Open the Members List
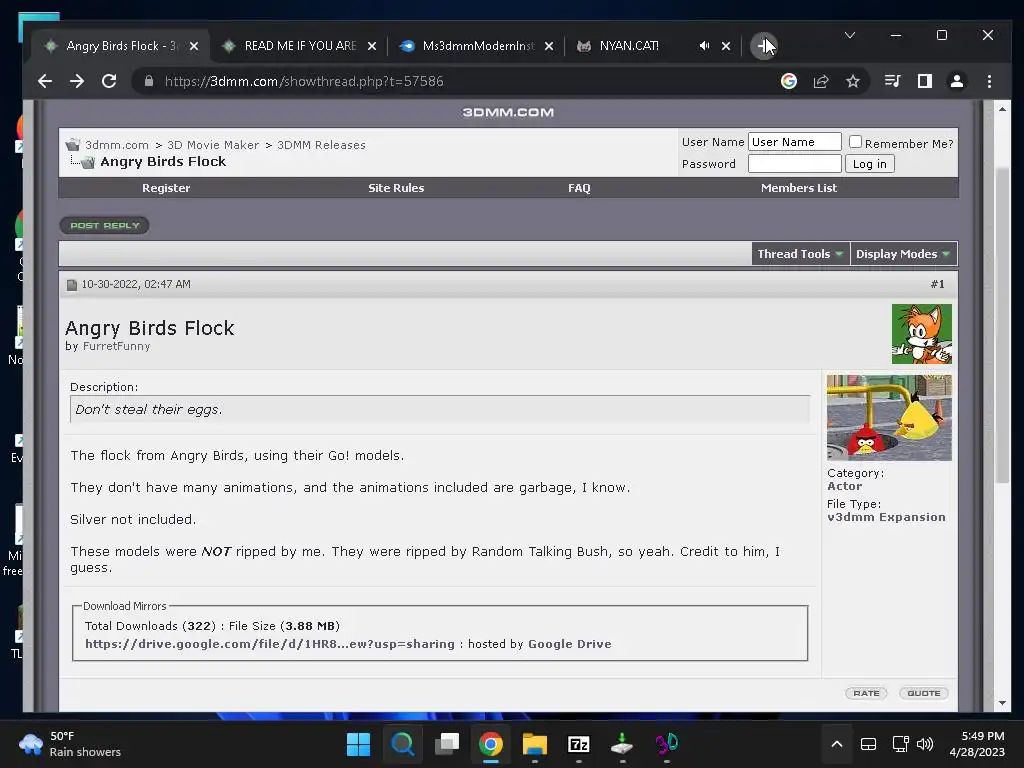1024x768 pixels. (799, 188)
